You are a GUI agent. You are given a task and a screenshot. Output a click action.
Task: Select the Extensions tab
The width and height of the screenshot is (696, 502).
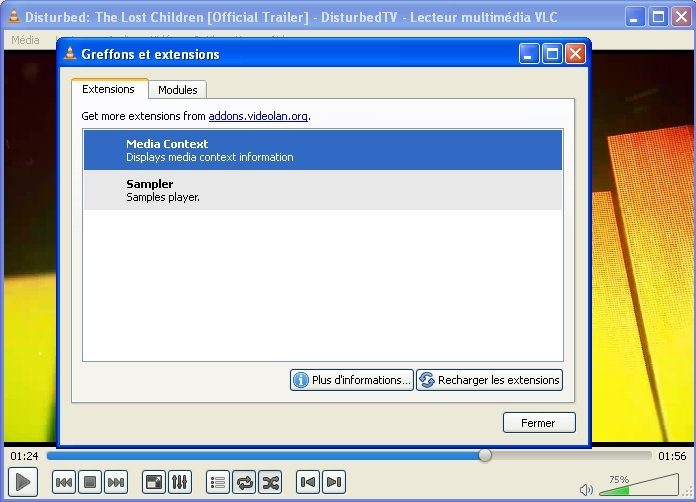click(x=109, y=89)
